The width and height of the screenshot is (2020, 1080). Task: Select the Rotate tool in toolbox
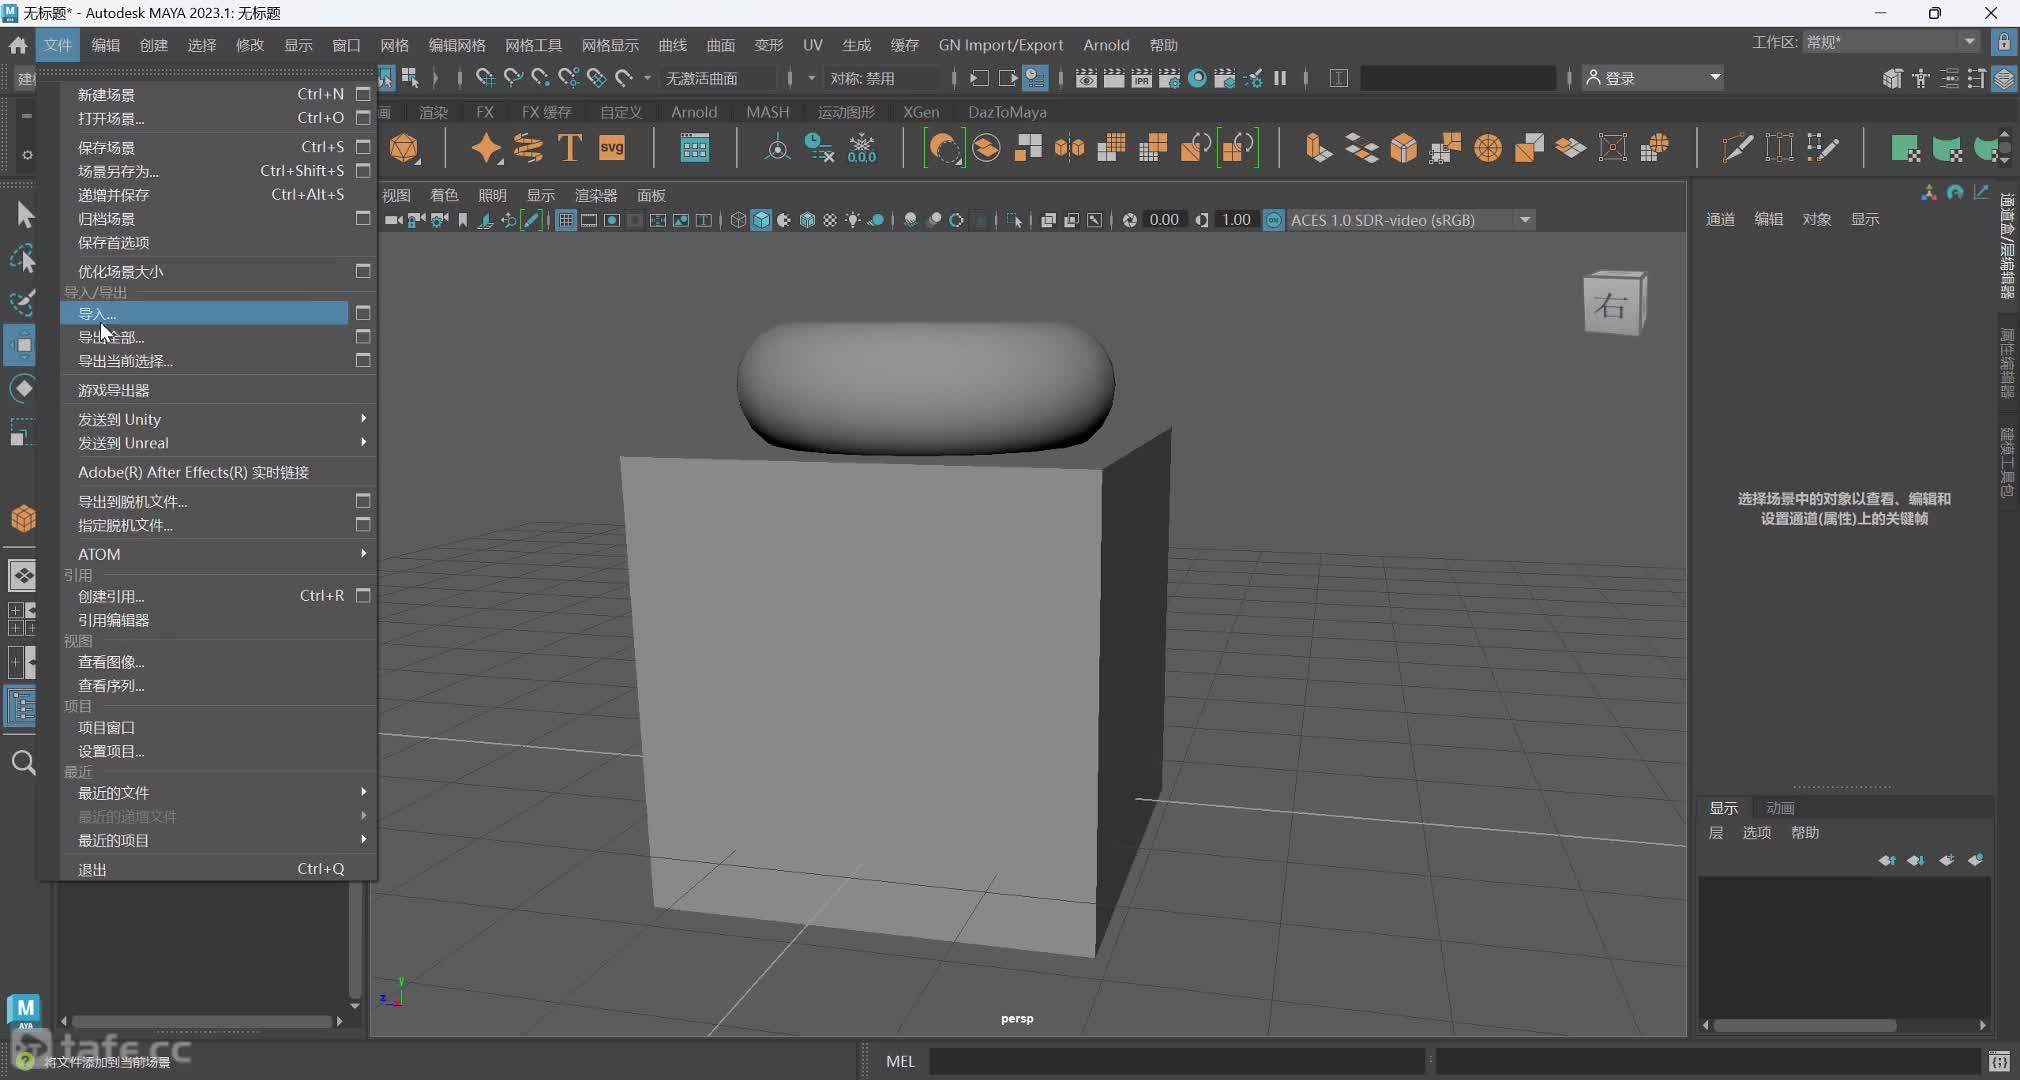coord(24,388)
